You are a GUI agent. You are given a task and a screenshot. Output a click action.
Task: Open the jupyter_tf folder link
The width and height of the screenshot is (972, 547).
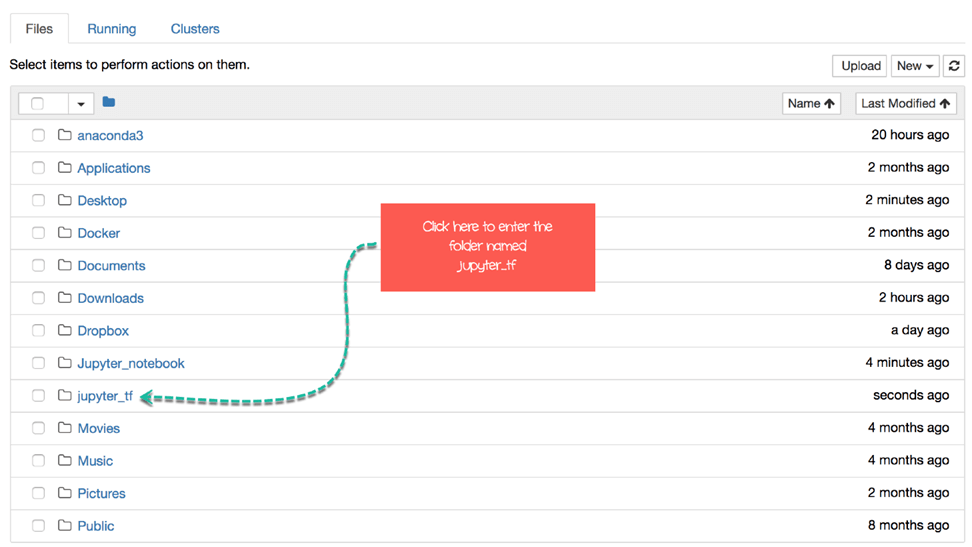click(x=105, y=396)
